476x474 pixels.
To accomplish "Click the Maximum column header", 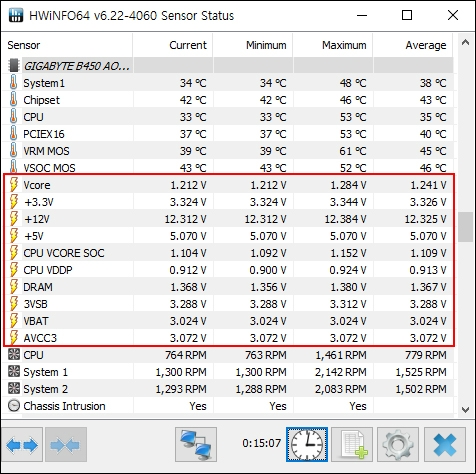I will (333, 45).
